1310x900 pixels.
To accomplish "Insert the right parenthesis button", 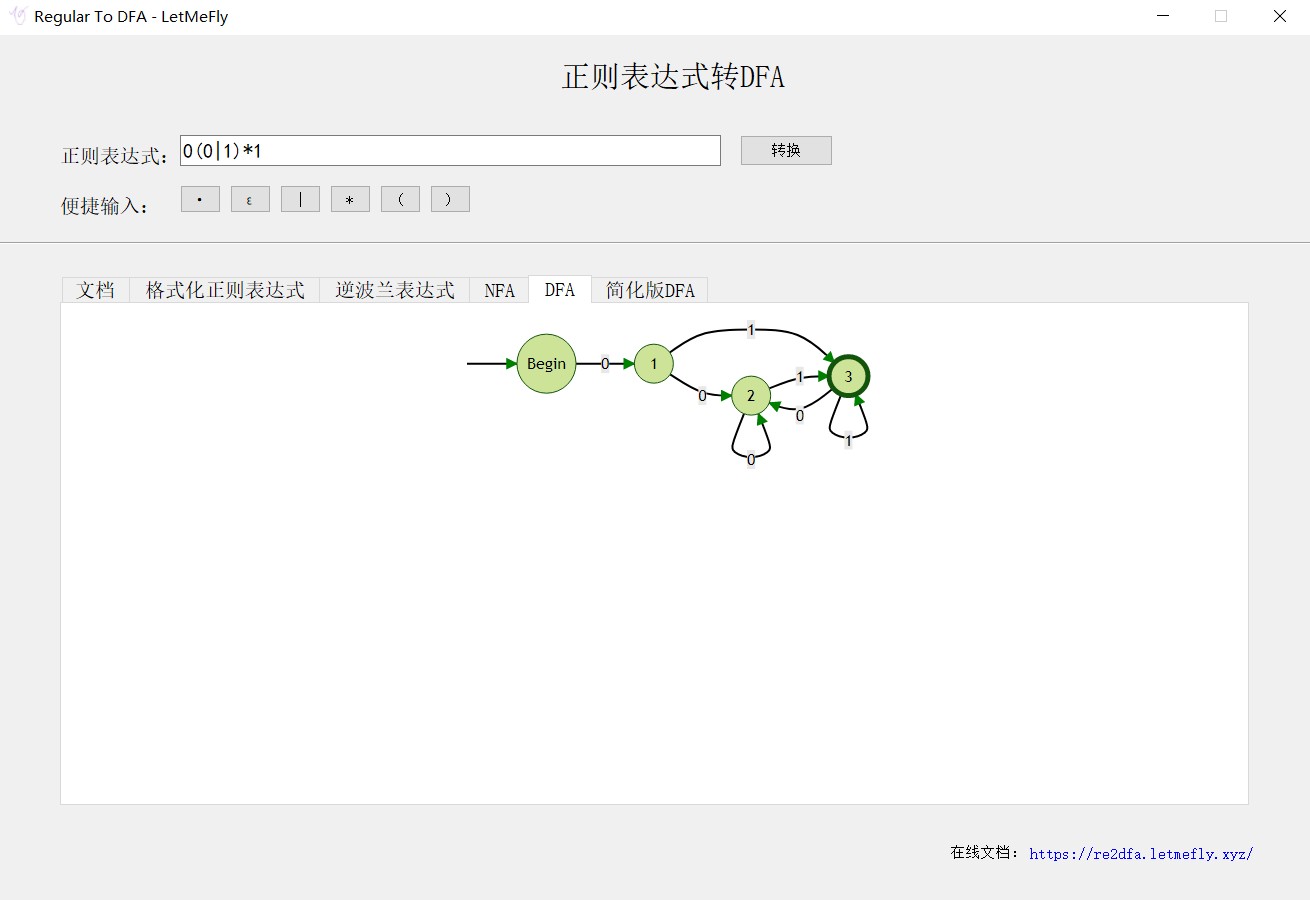I will pos(450,199).
